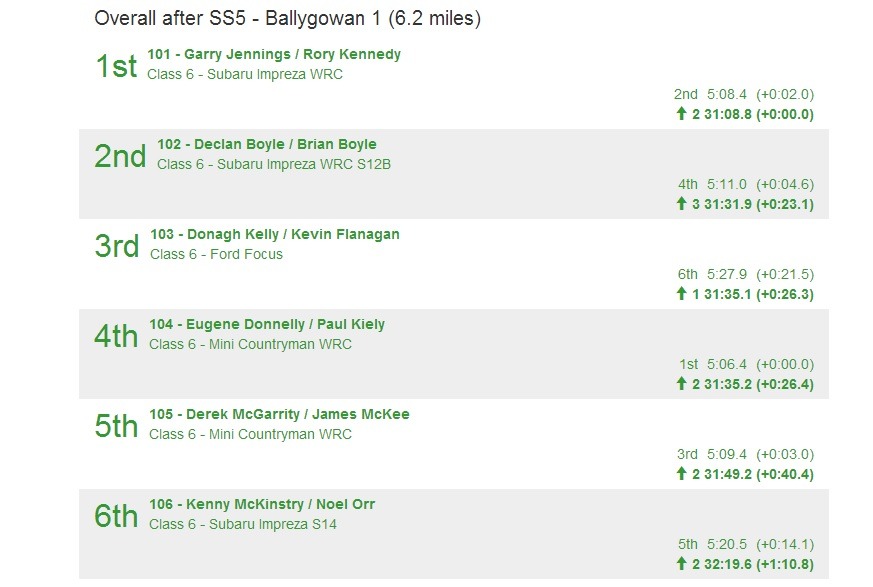Select the Donagh Kelly / Kevin Flanagan crew
This screenshot has width=873, height=587.
[x=274, y=234]
